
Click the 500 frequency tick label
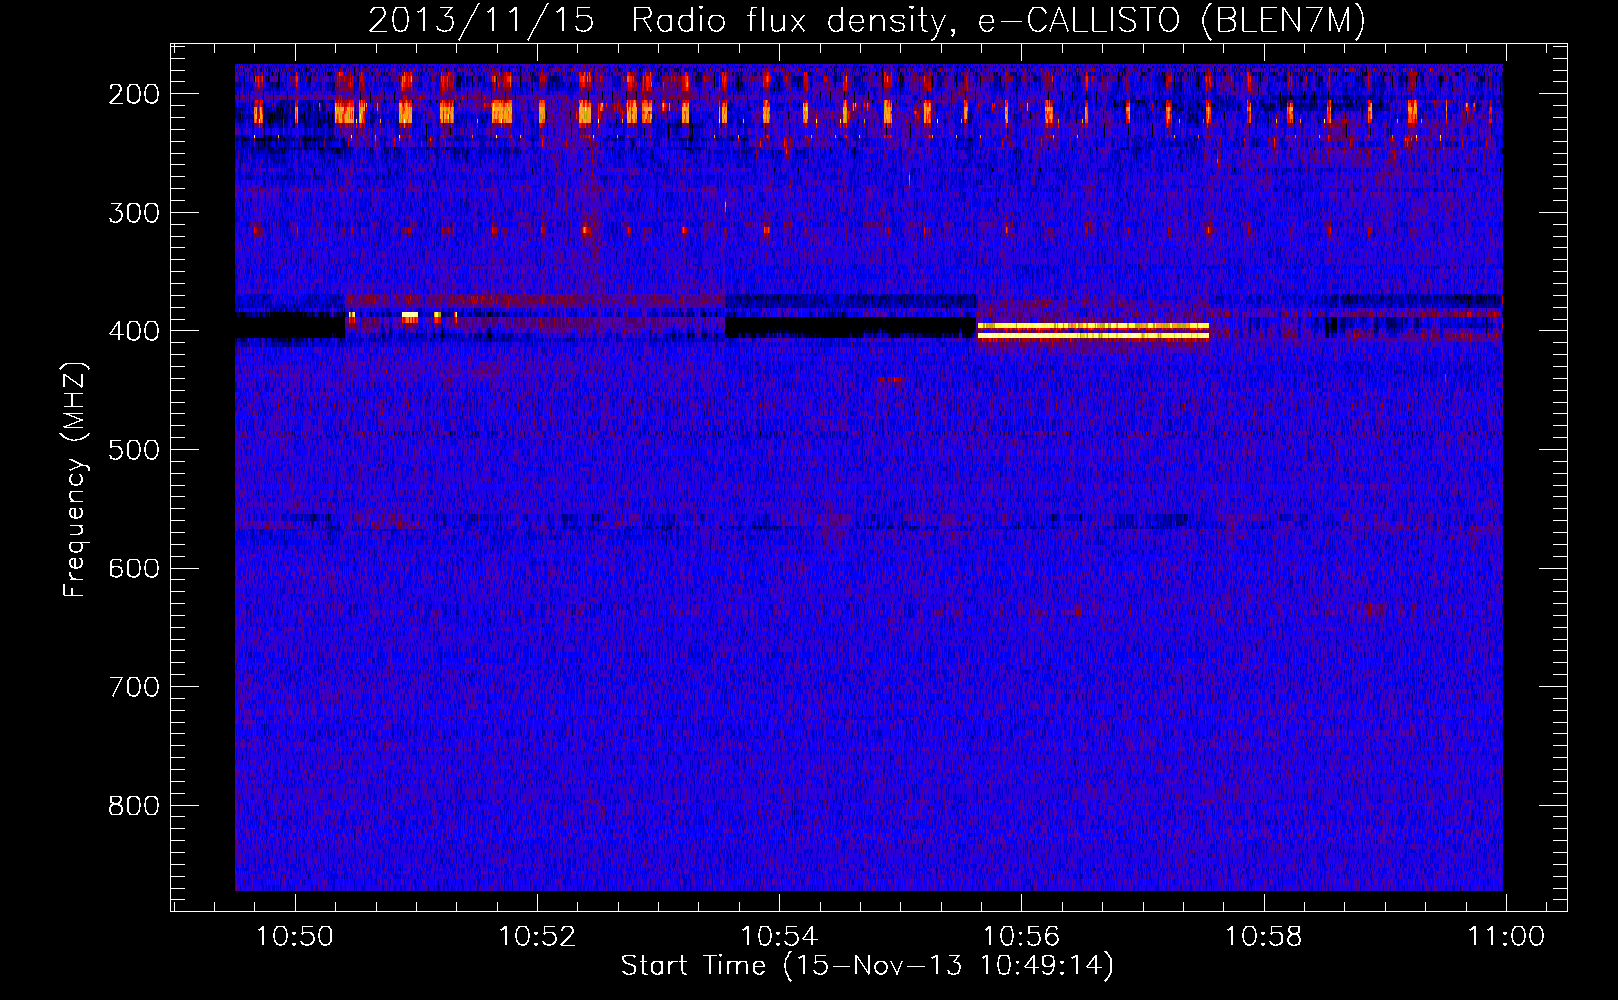click(x=134, y=450)
